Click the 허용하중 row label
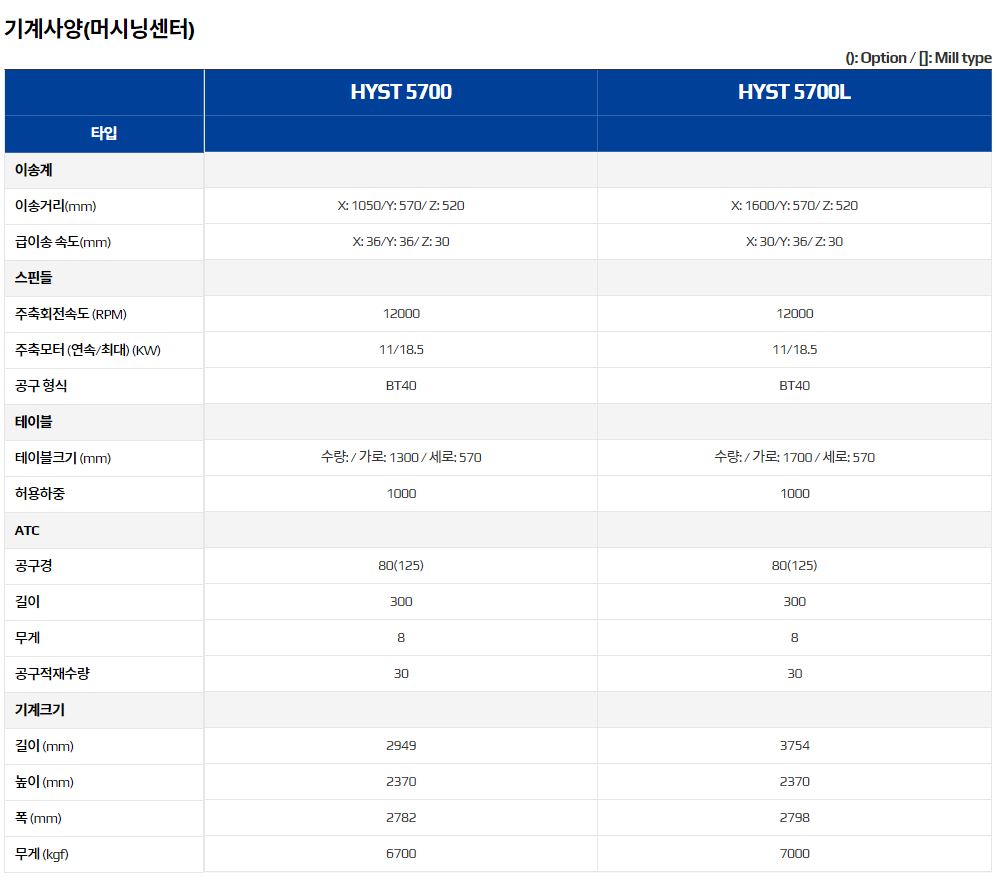The image size is (997, 892). coord(40,494)
